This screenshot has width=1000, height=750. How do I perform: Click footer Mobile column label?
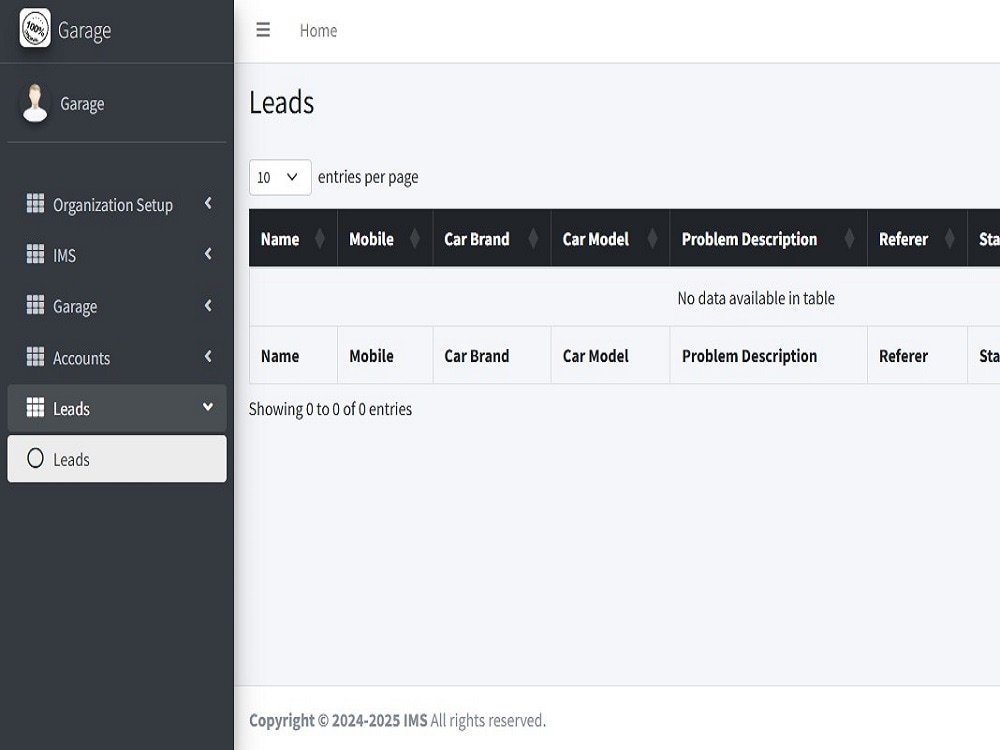(371, 356)
